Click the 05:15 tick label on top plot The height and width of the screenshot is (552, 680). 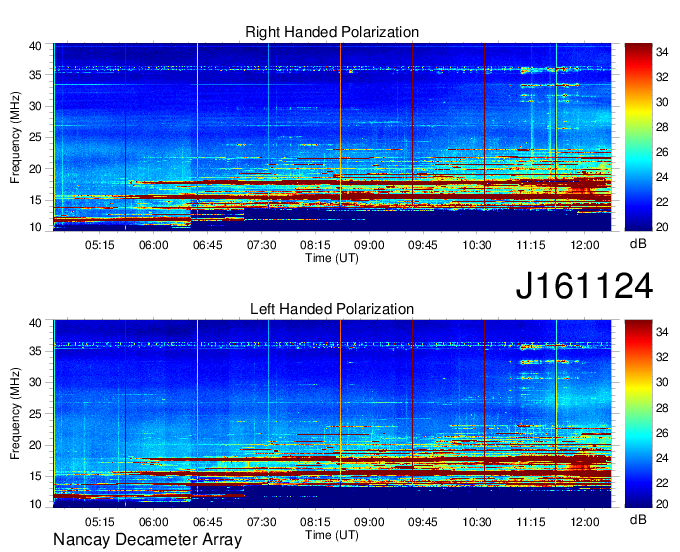click(x=100, y=245)
